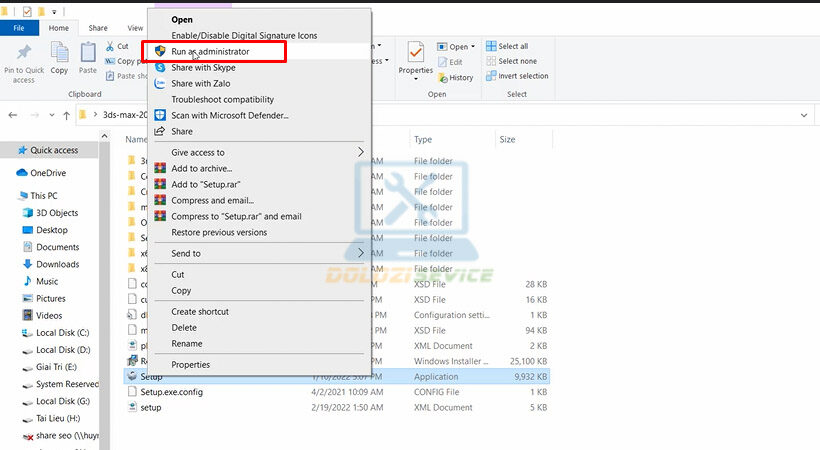Image resolution: width=820 pixels, height=450 pixels.
Task: Open the File tab
Action: [x=19, y=28]
